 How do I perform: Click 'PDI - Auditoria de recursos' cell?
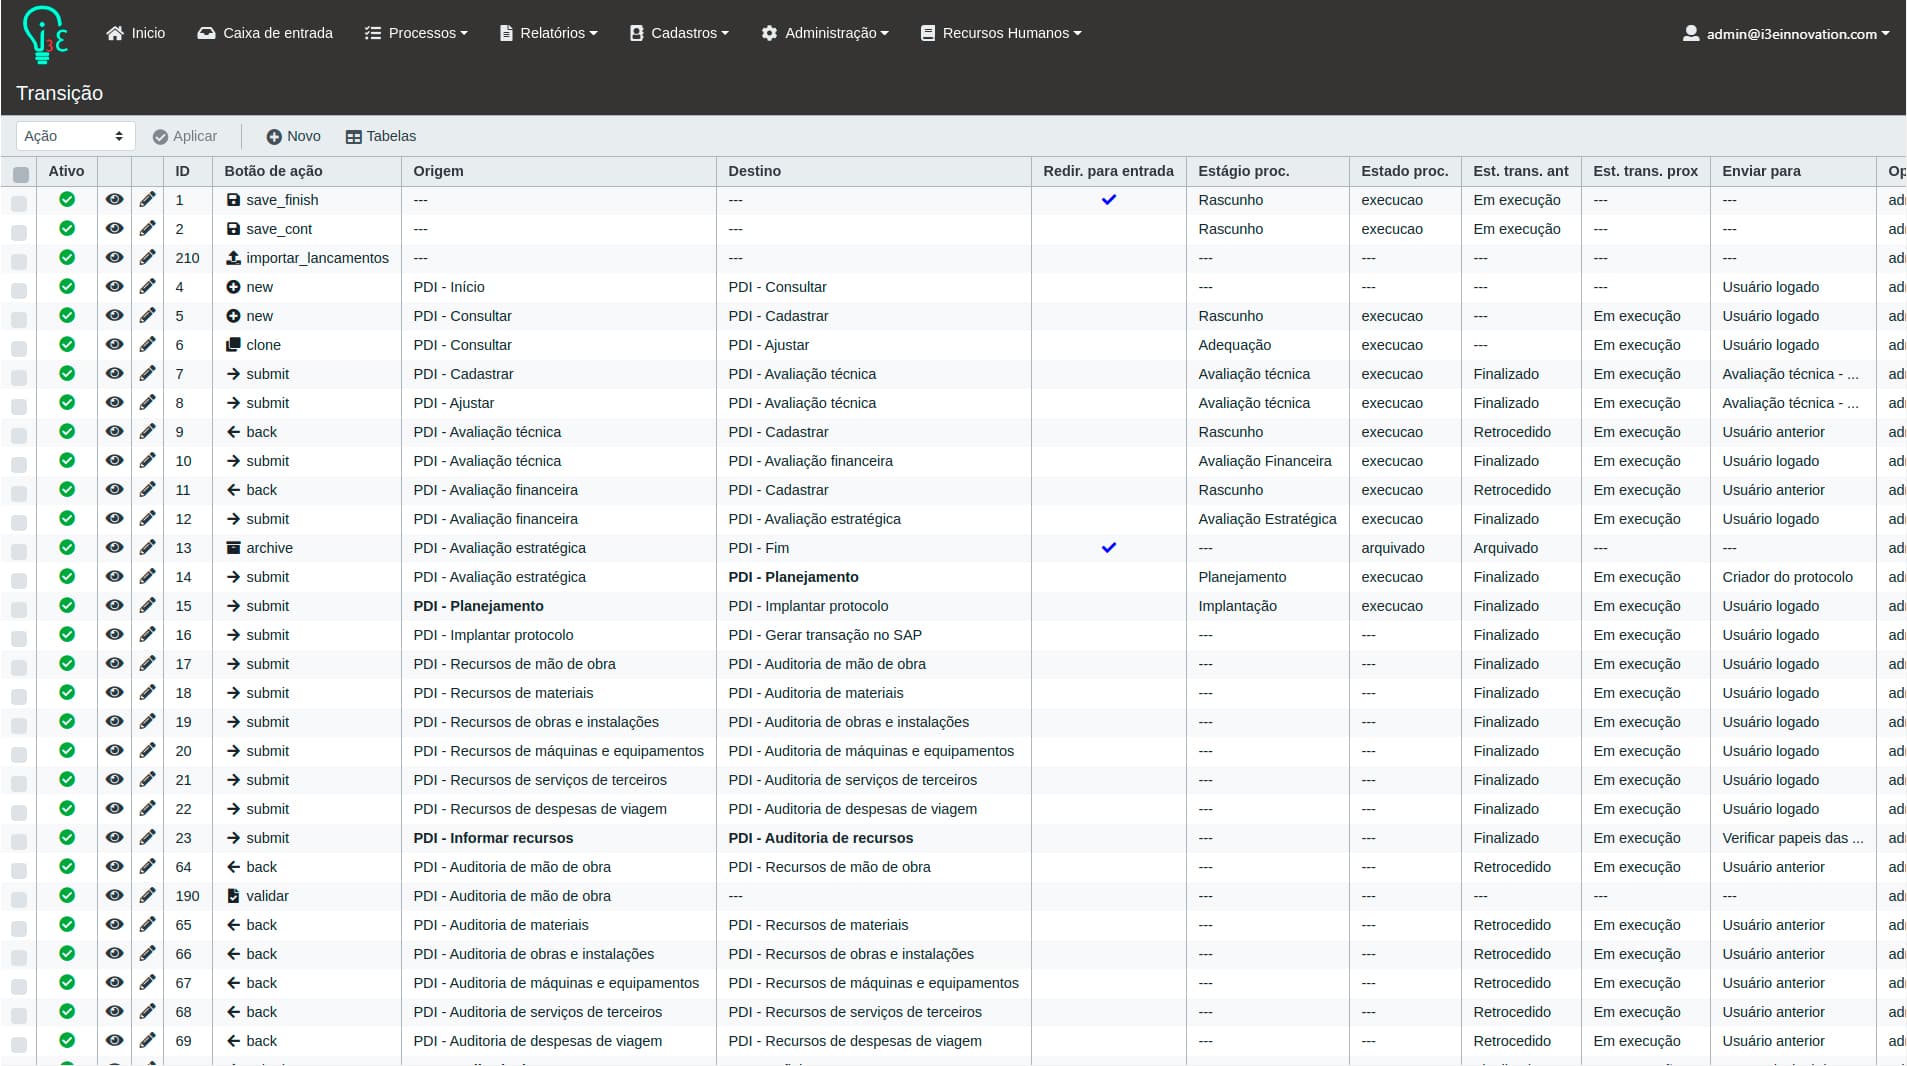pyautogui.click(x=820, y=838)
